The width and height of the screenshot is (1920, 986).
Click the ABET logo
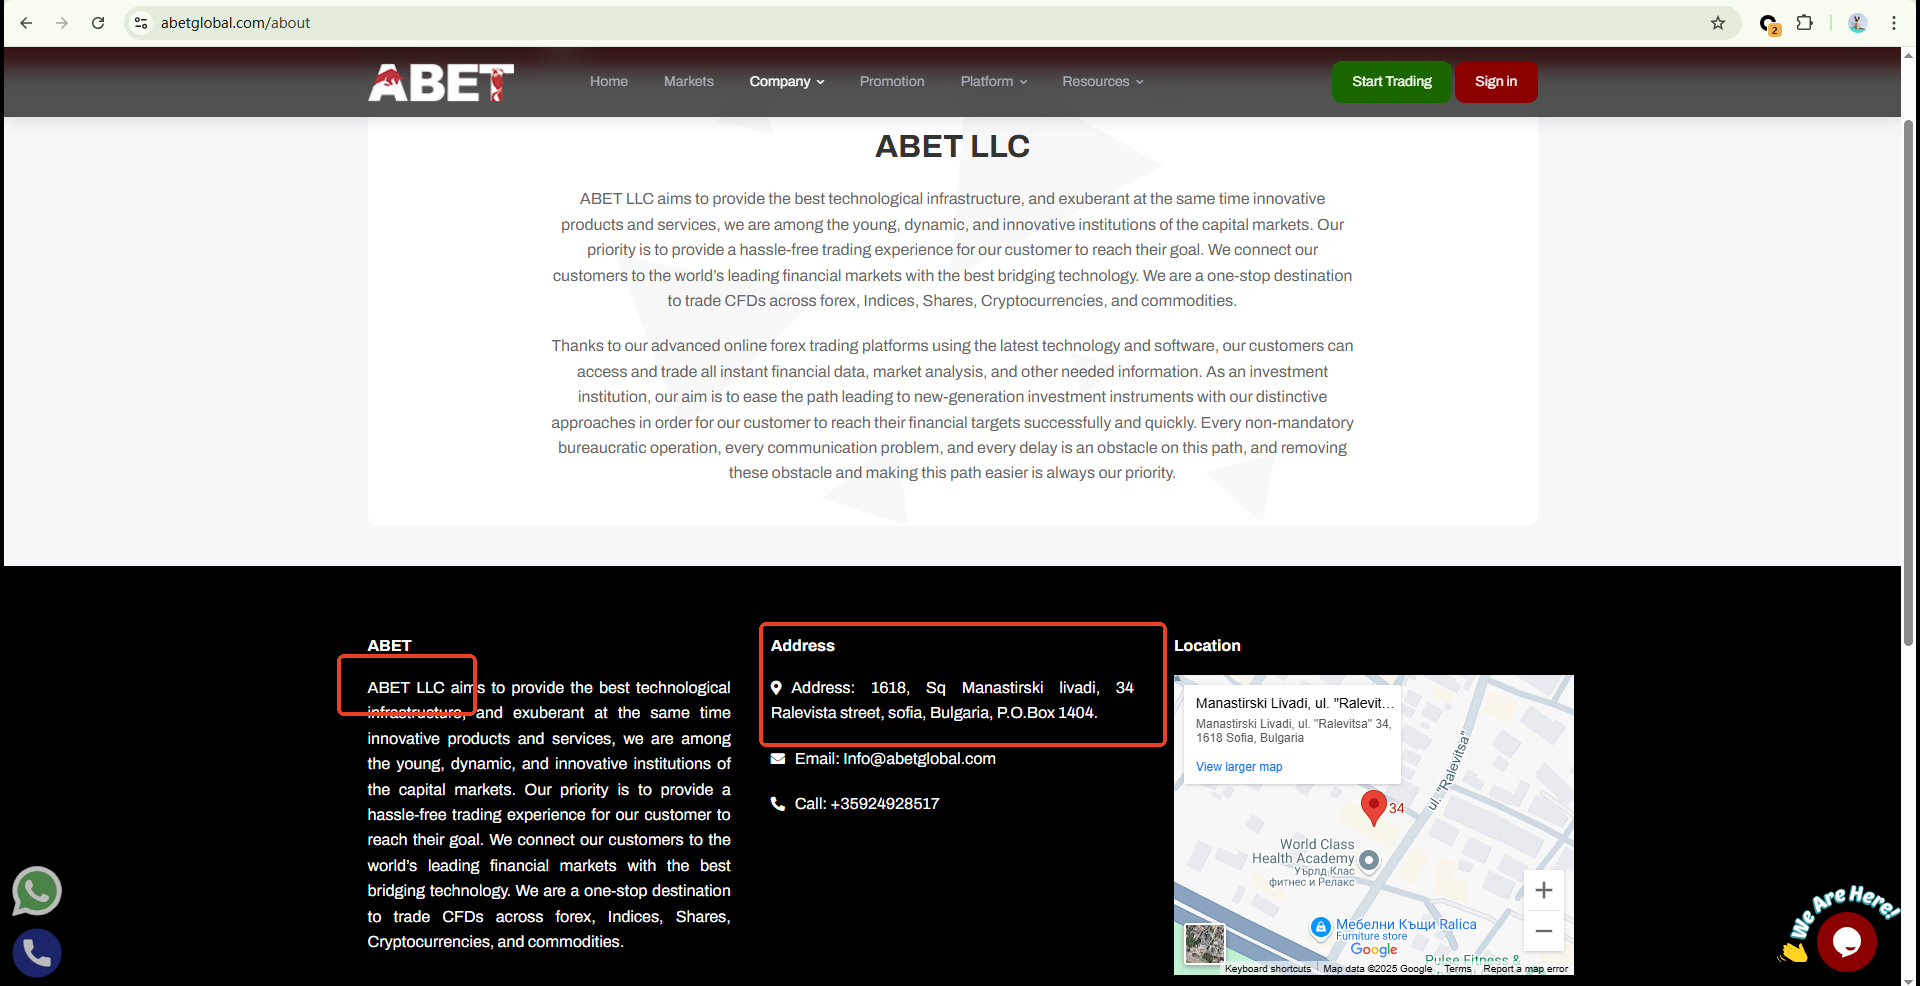click(441, 83)
